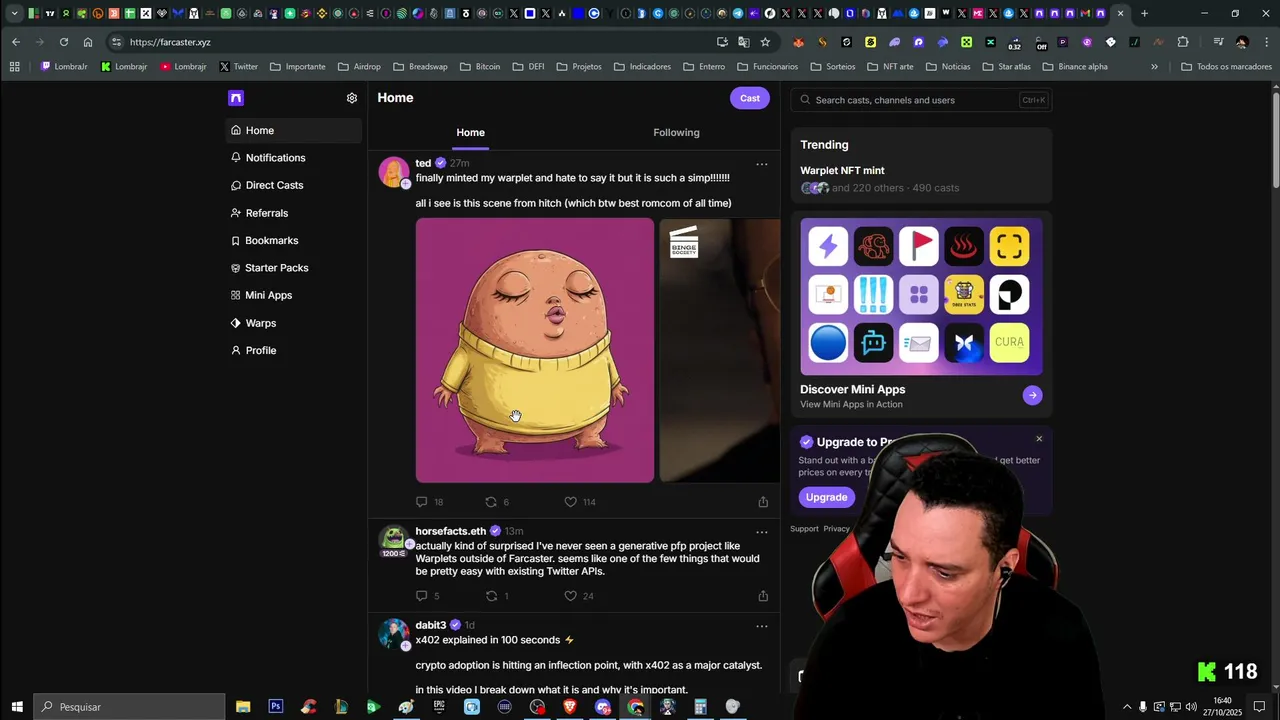This screenshot has width=1280, height=720.
Task: Open Warplet NFT mint trending topic
Action: pos(842,170)
